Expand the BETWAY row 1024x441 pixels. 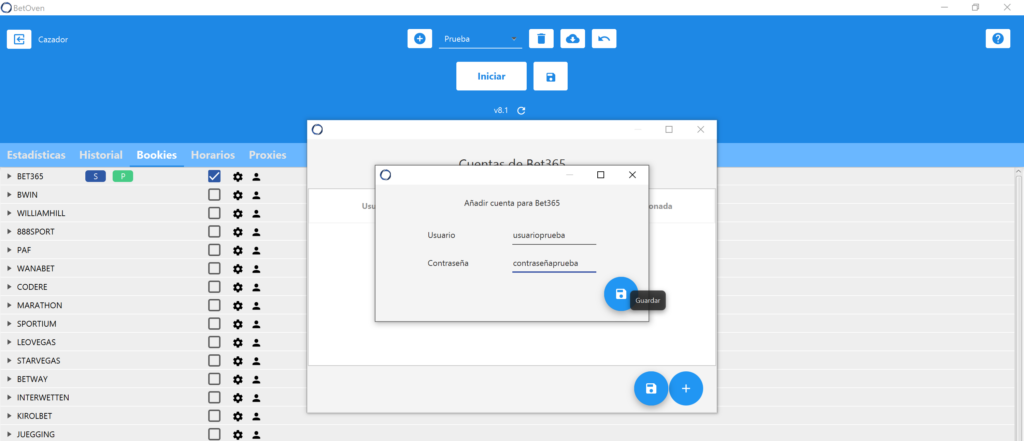(x=9, y=379)
